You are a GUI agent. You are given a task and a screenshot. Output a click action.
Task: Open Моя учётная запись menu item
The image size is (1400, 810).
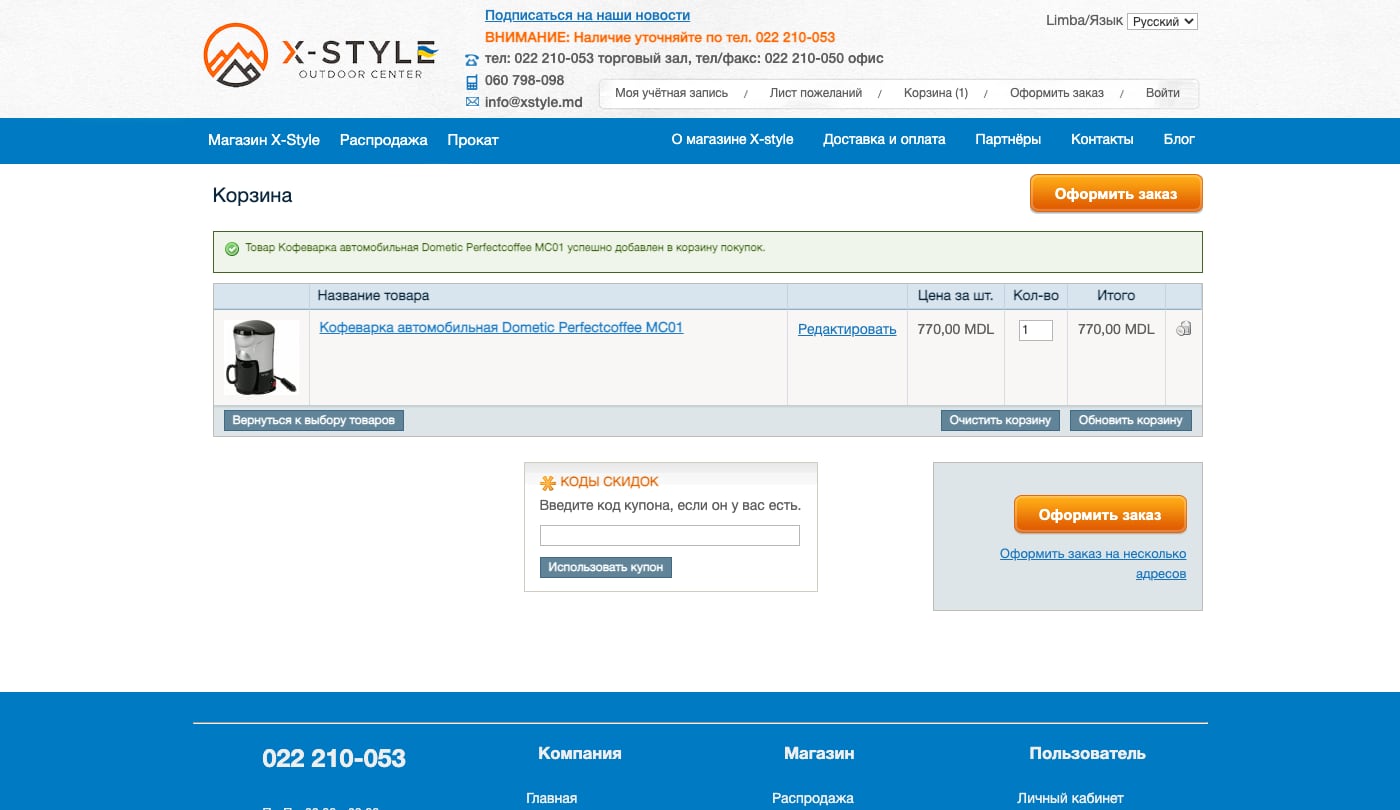[671, 93]
